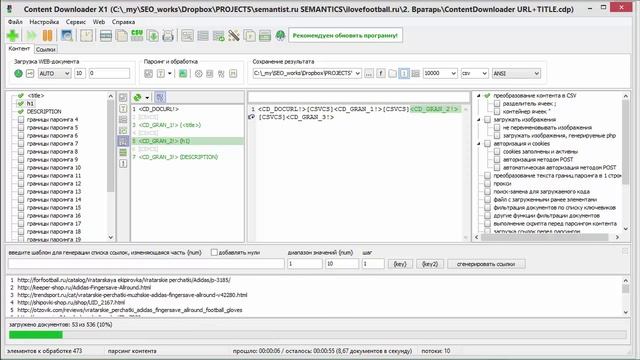Collapse загружать изображения tree node
This screenshot has width=640, height=360.
(479, 120)
